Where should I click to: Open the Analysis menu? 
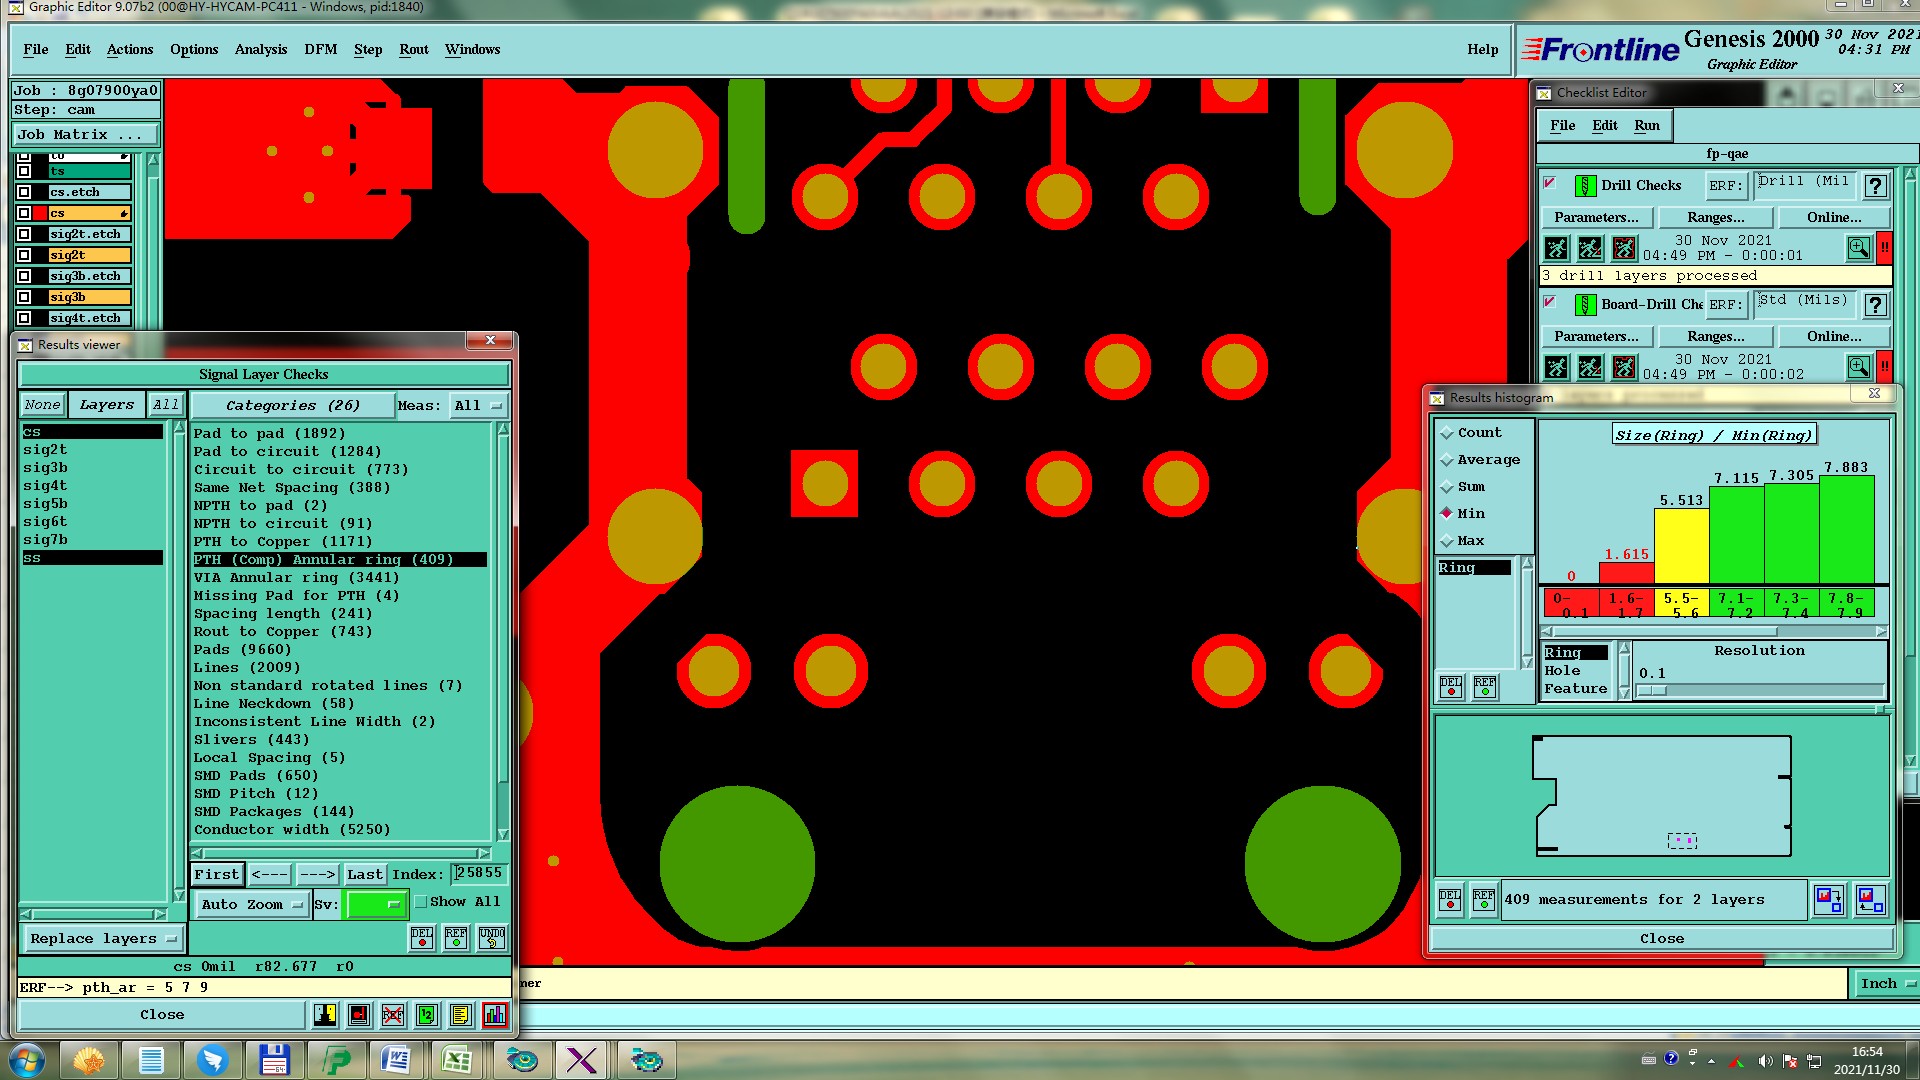point(260,49)
